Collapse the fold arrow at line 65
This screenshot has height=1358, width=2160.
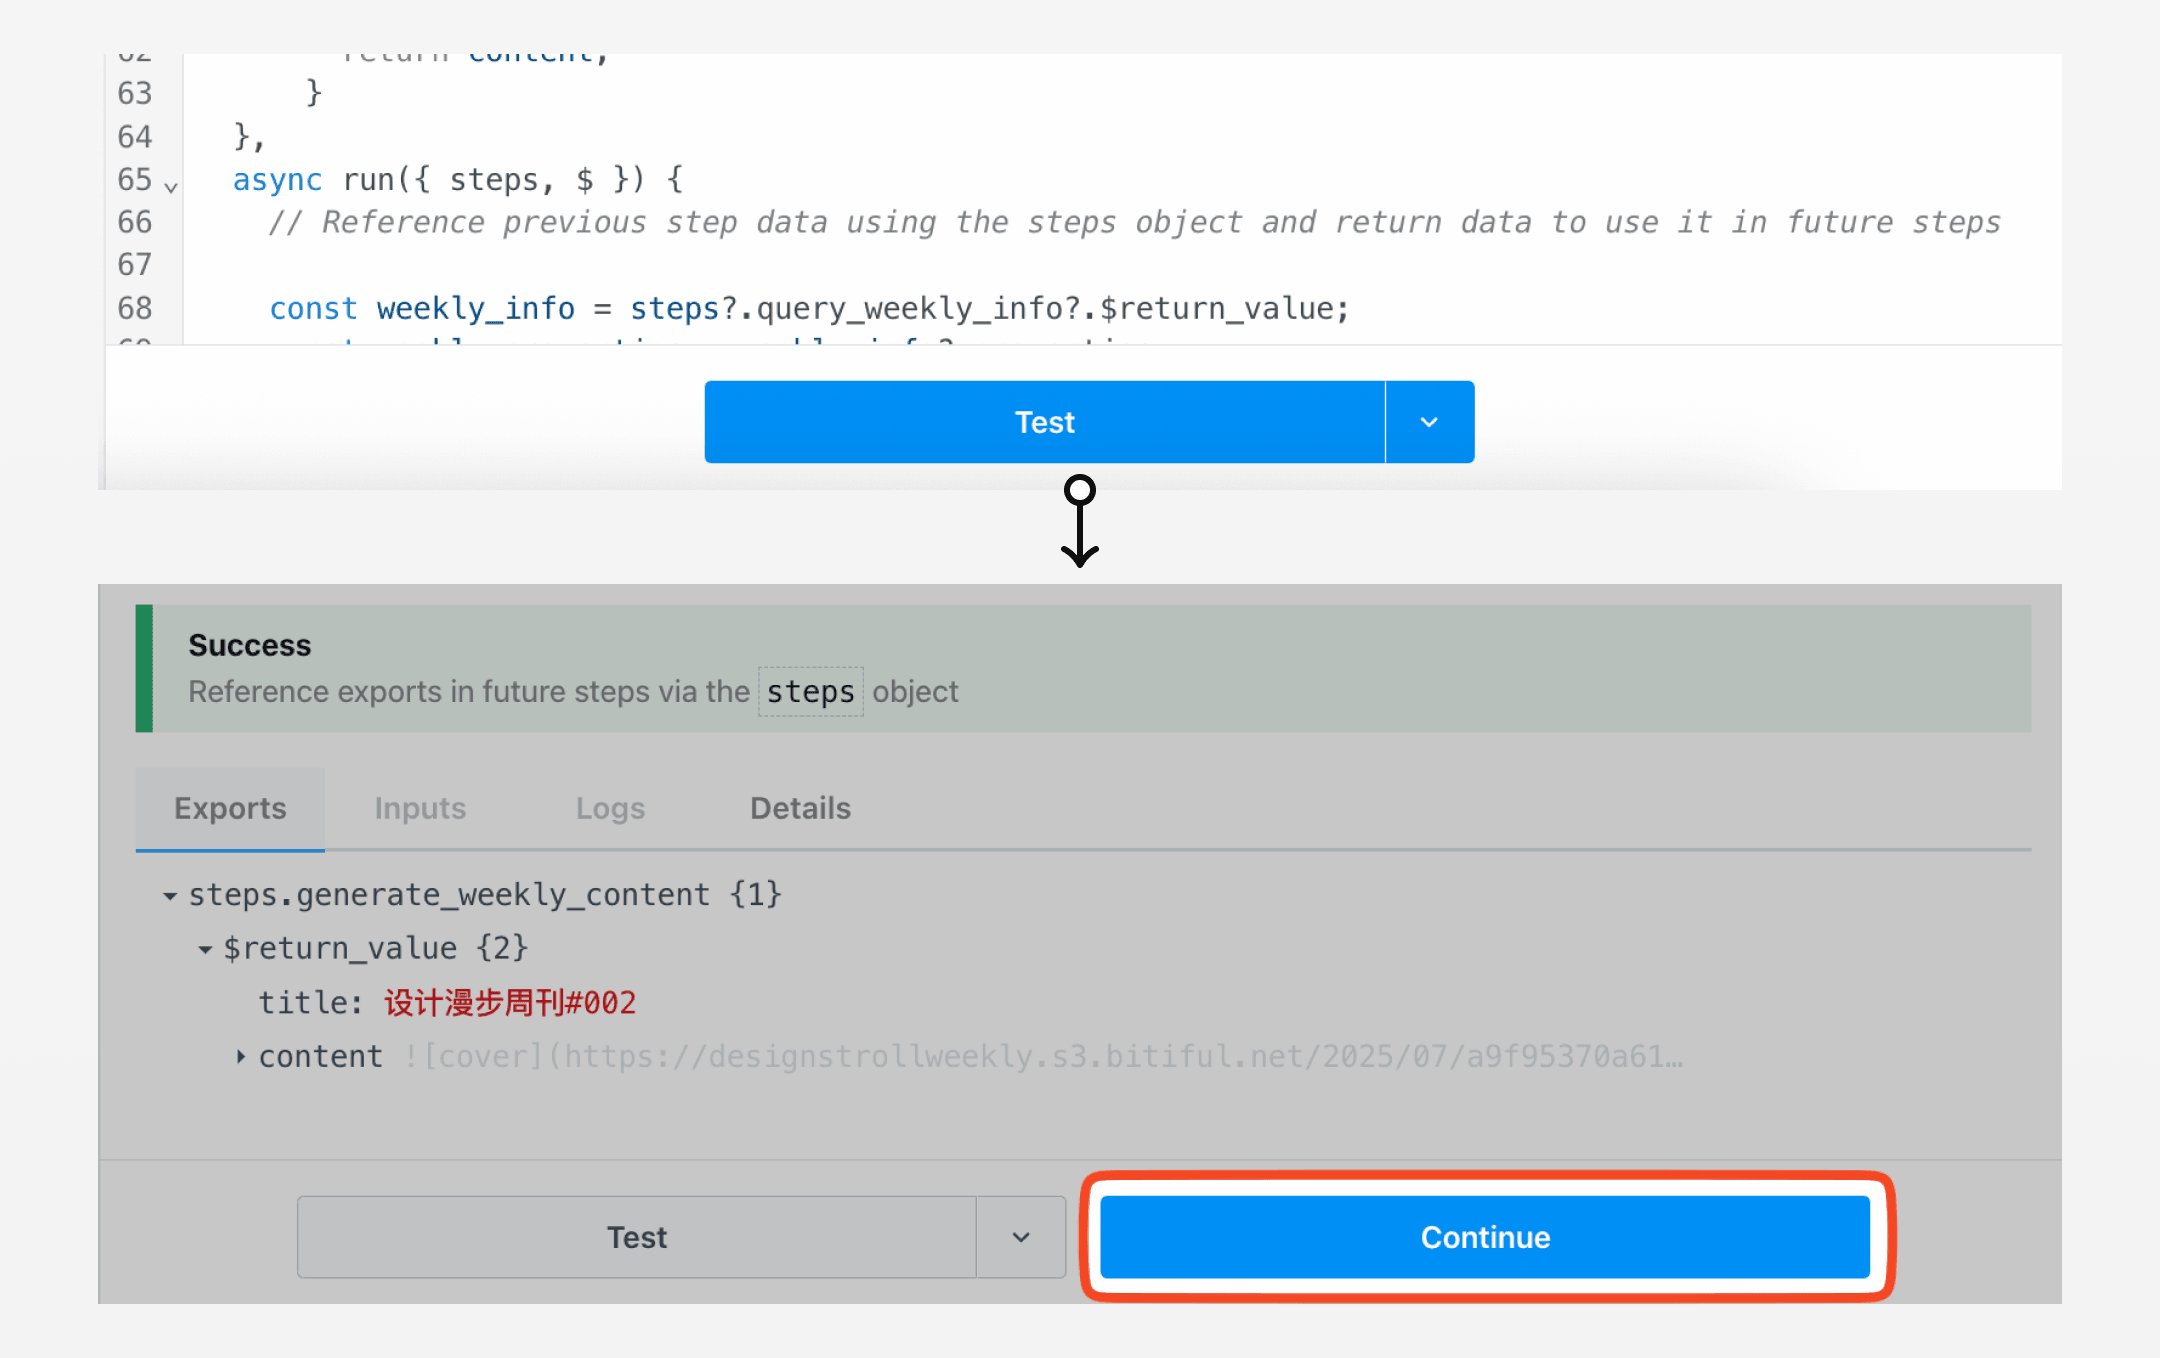pyautogui.click(x=171, y=187)
